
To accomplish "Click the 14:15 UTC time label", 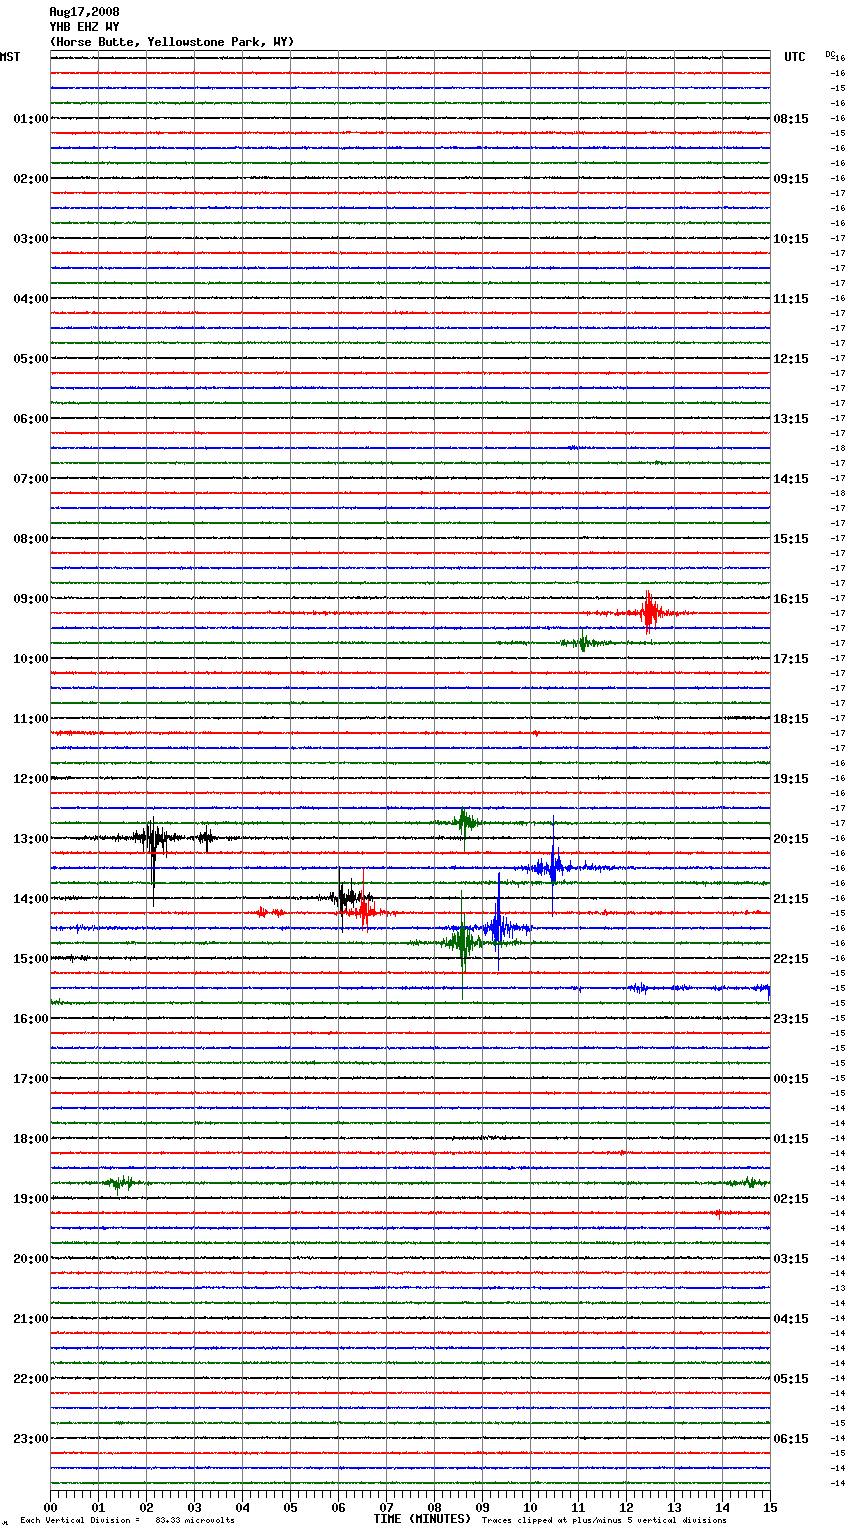I will pos(791,479).
